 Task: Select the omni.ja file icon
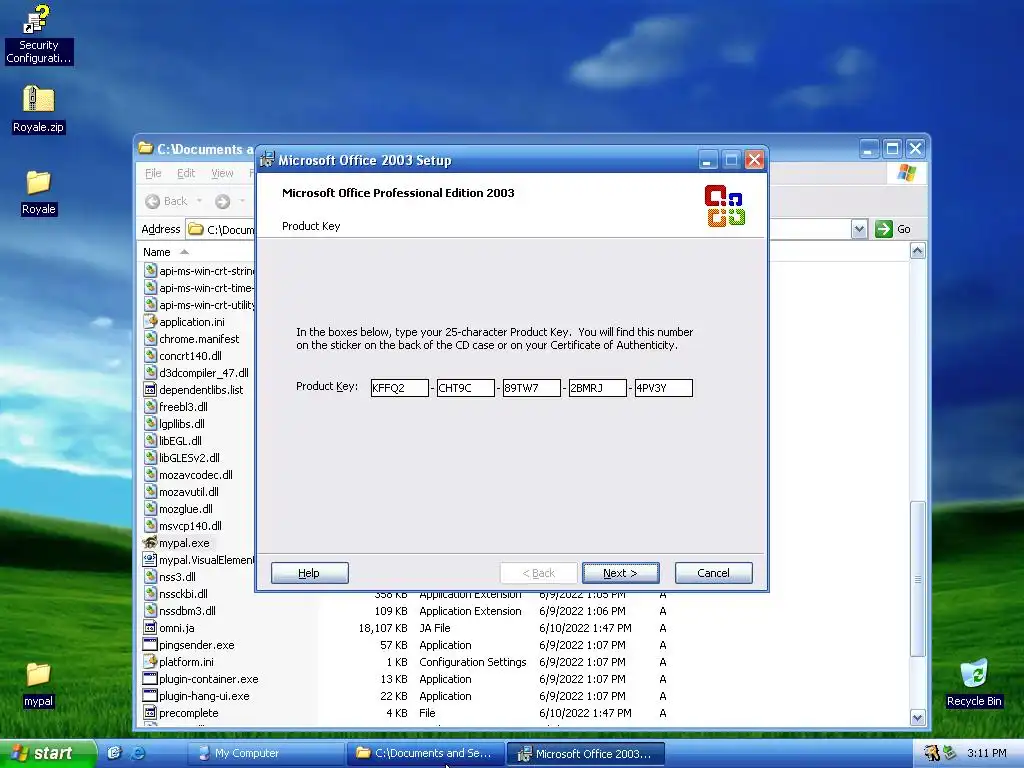click(x=150, y=628)
